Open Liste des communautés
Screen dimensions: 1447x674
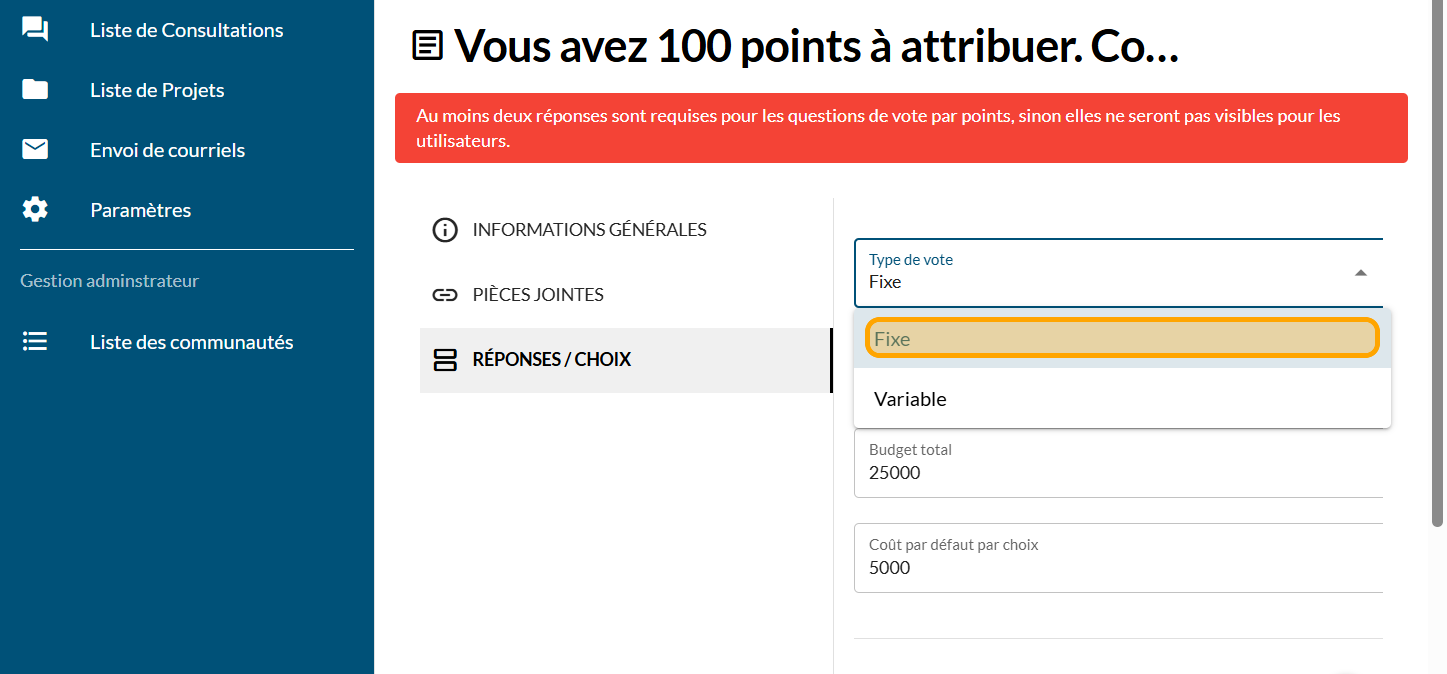click(x=191, y=342)
